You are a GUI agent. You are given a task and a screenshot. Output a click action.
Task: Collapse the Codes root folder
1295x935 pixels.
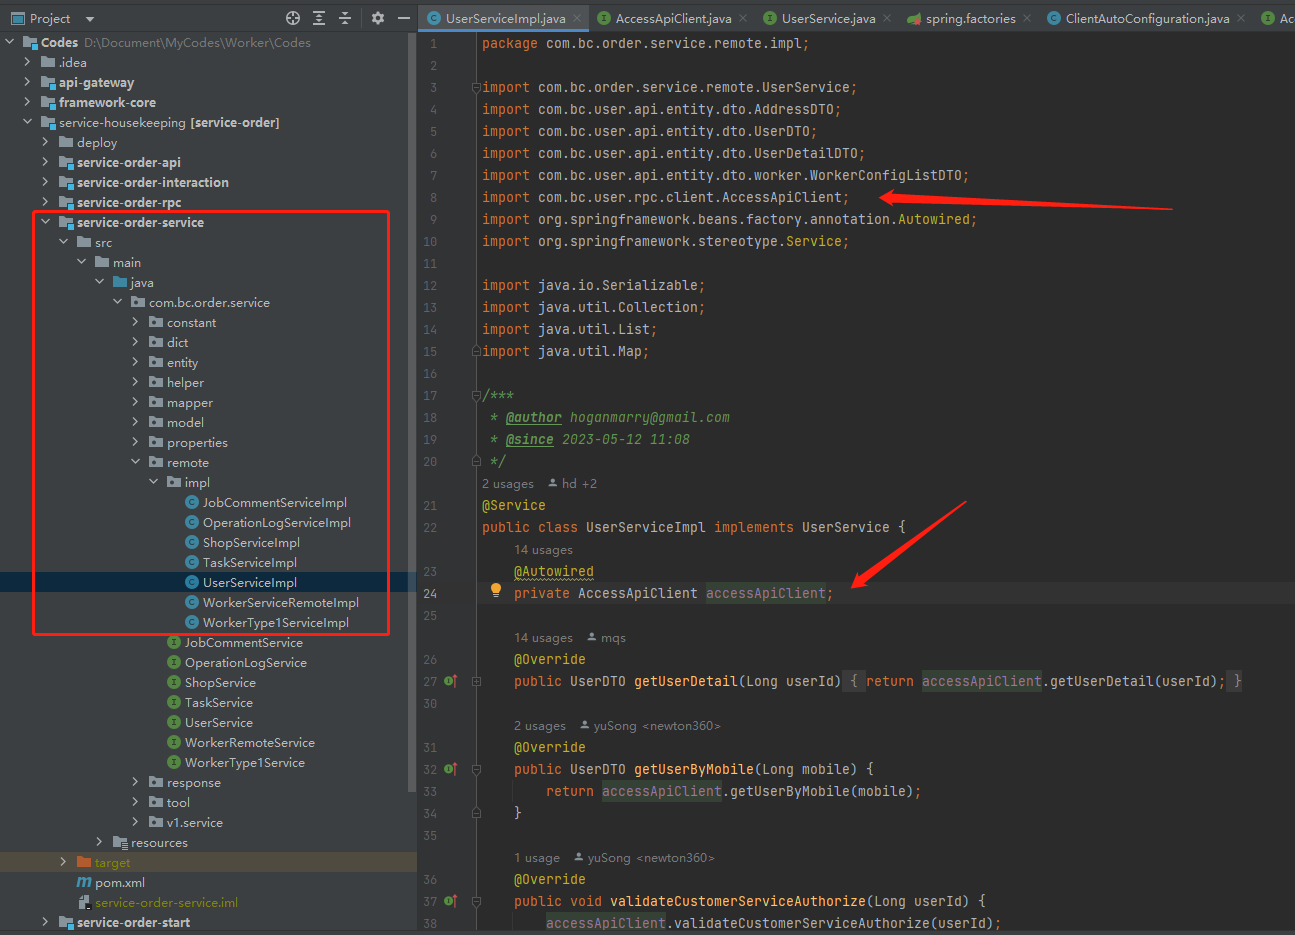pyautogui.click(x=10, y=42)
